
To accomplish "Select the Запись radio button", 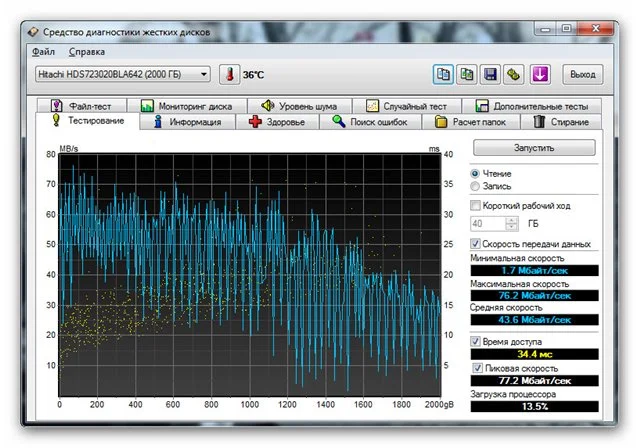I will [475, 185].
